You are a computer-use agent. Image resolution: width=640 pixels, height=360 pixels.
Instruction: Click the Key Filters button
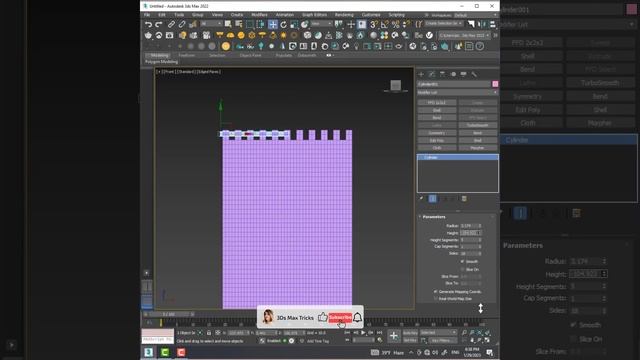[442, 340]
